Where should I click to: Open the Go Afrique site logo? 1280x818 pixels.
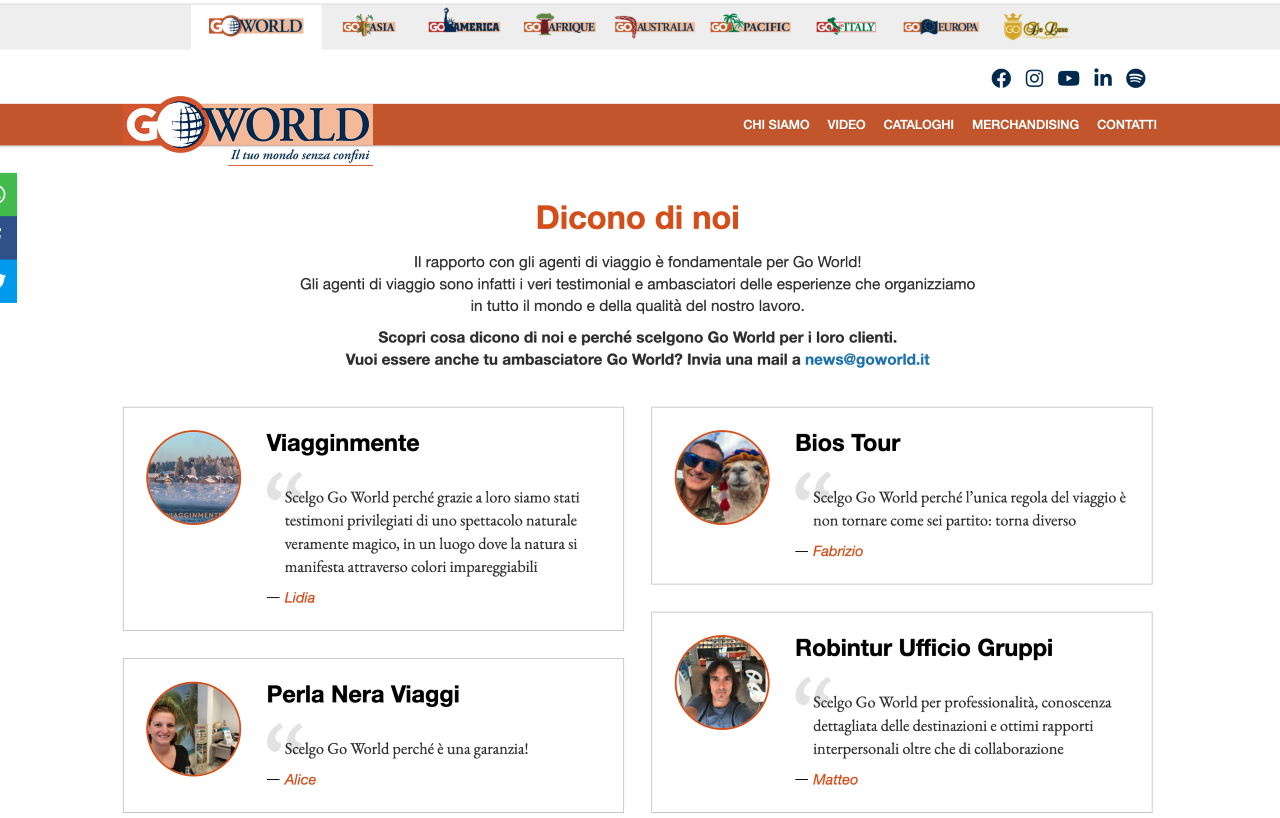tap(559, 27)
